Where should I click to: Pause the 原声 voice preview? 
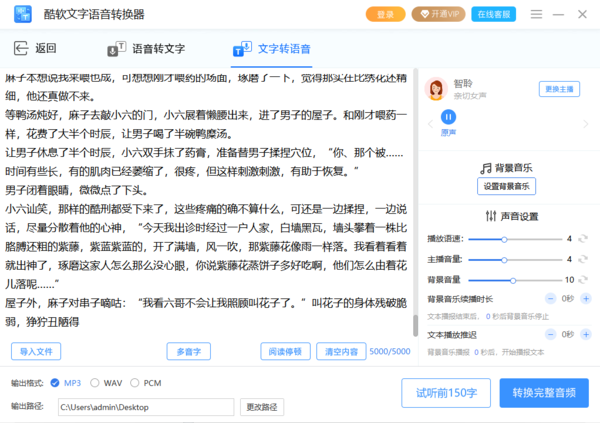[450, 118]
